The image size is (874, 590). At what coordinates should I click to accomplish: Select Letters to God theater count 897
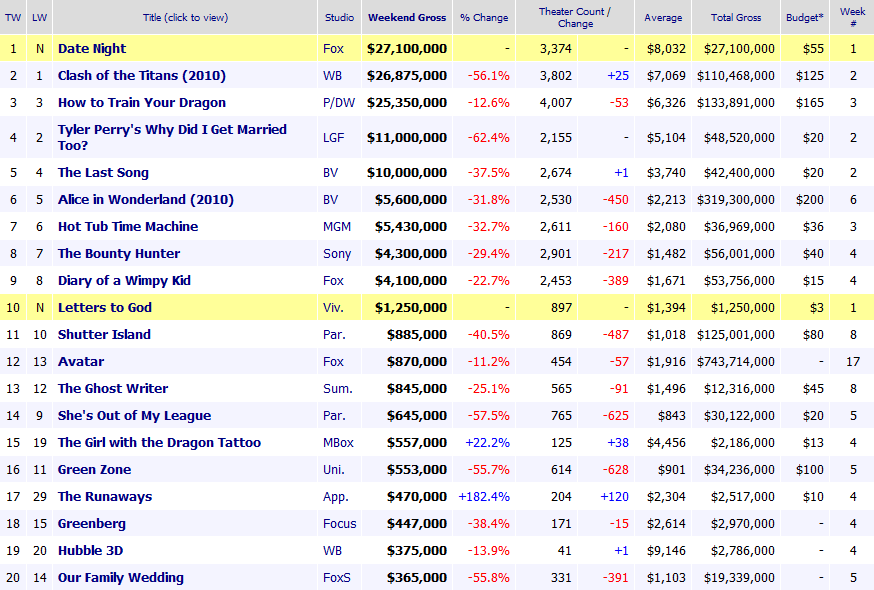[561, 307]
